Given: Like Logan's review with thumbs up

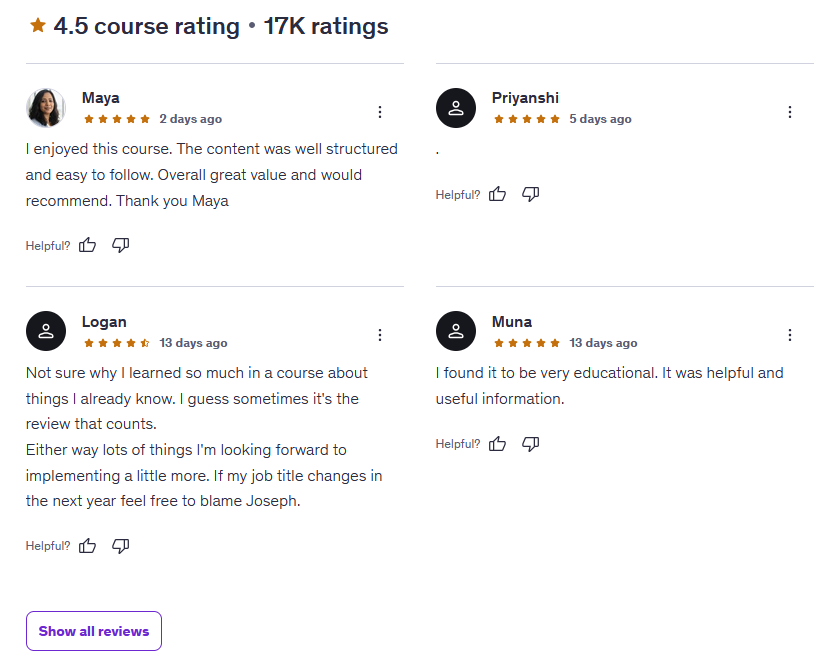Looking at the screenshot, I should [88, 546].
